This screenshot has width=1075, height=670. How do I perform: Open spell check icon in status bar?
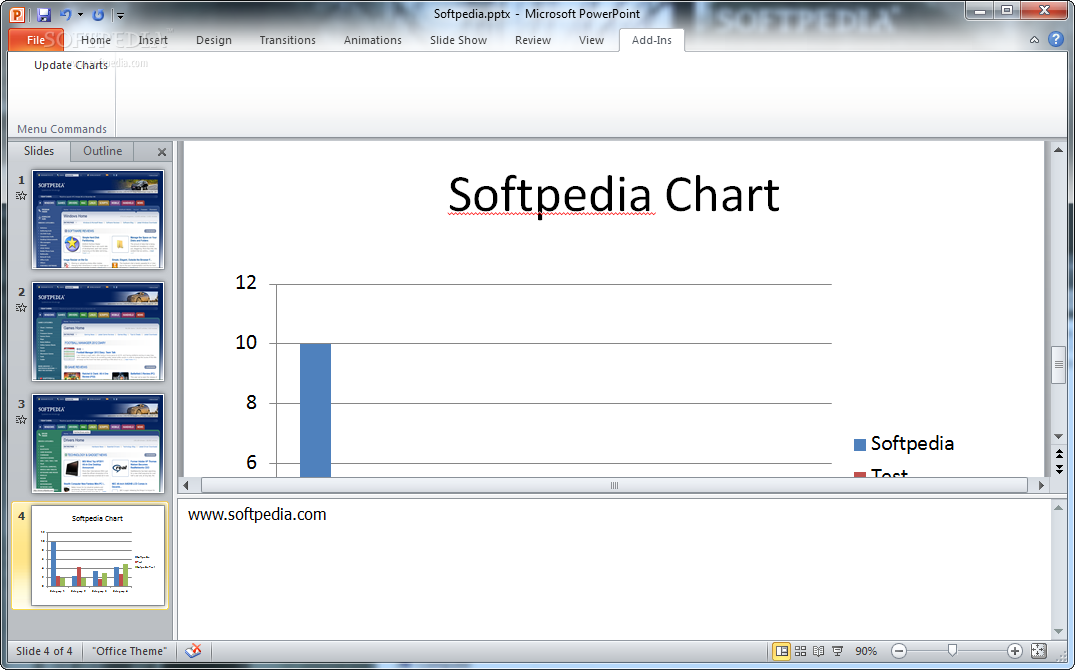pos(193,651)
